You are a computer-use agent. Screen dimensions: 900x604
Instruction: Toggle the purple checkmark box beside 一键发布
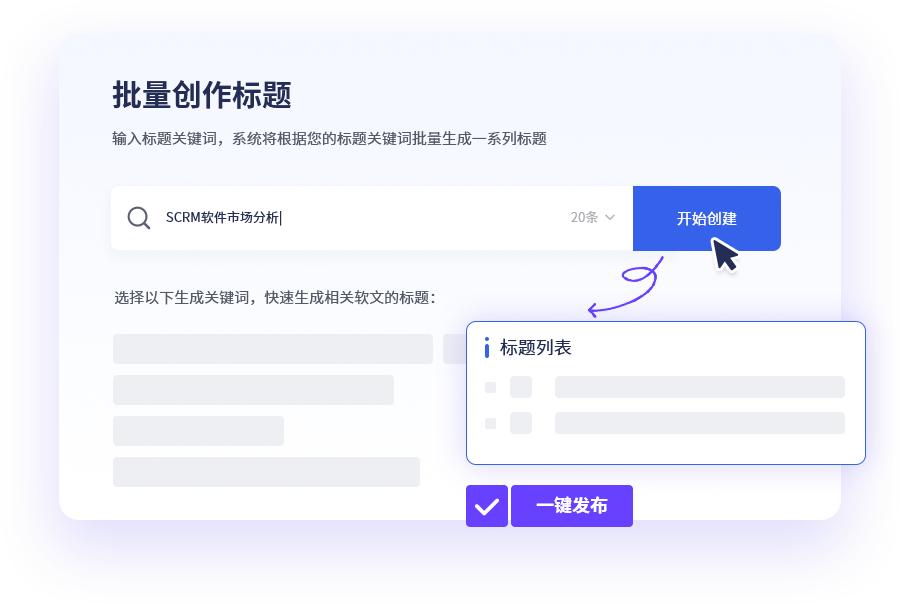pyautogui.click(x=487, y=506)
